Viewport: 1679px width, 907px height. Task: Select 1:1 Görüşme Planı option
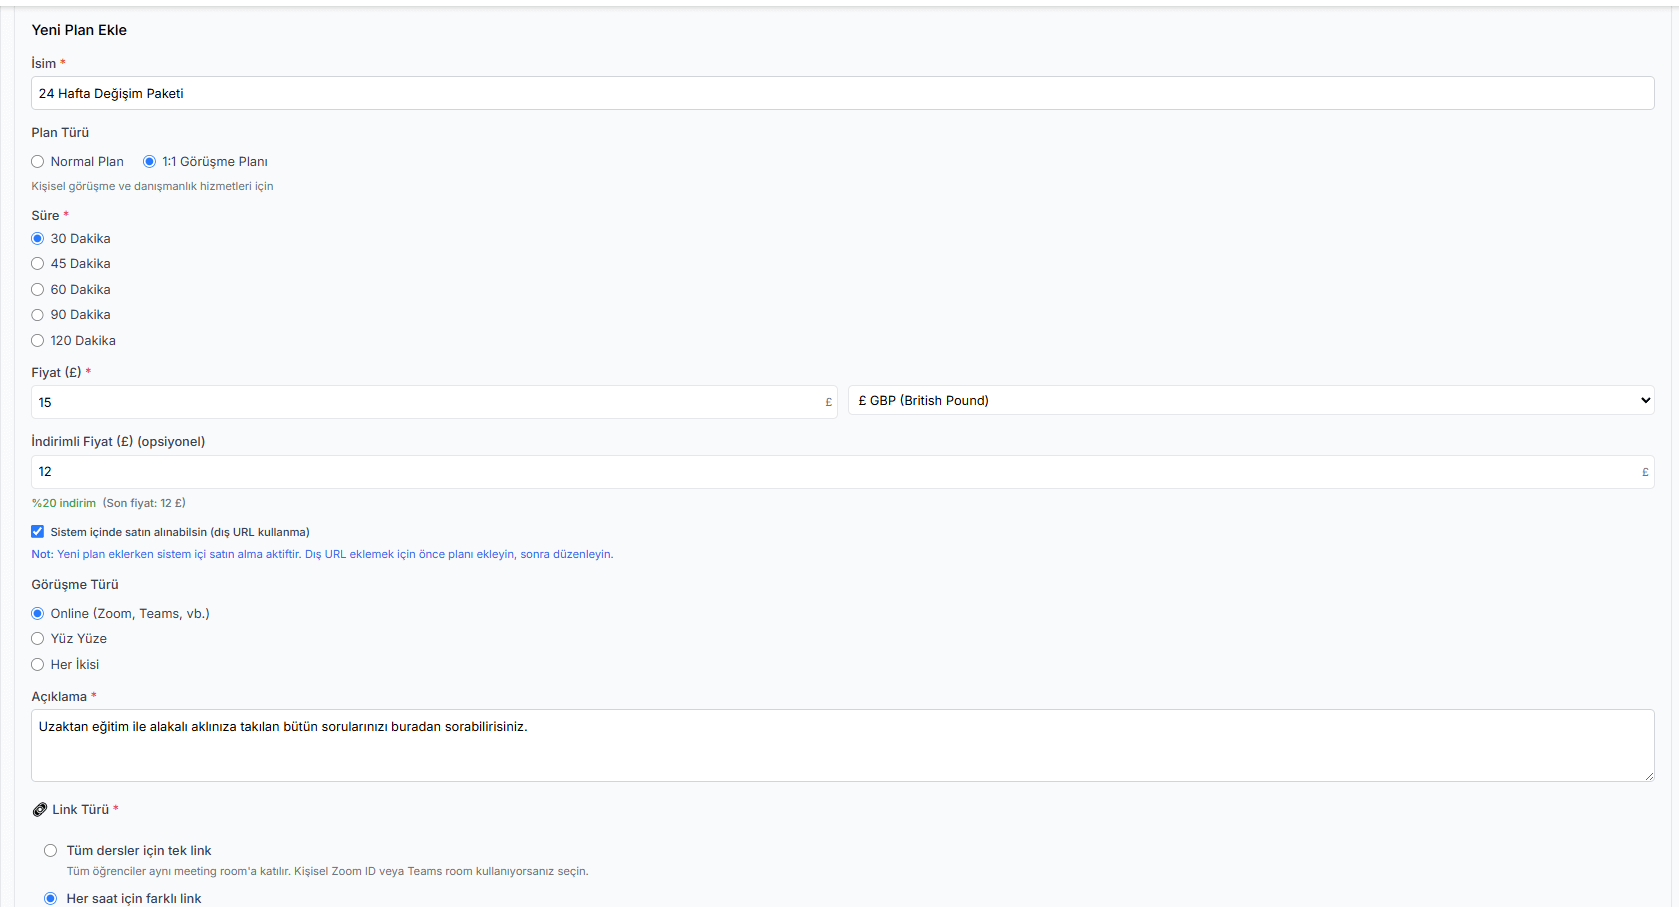click(x=150, y=162)
